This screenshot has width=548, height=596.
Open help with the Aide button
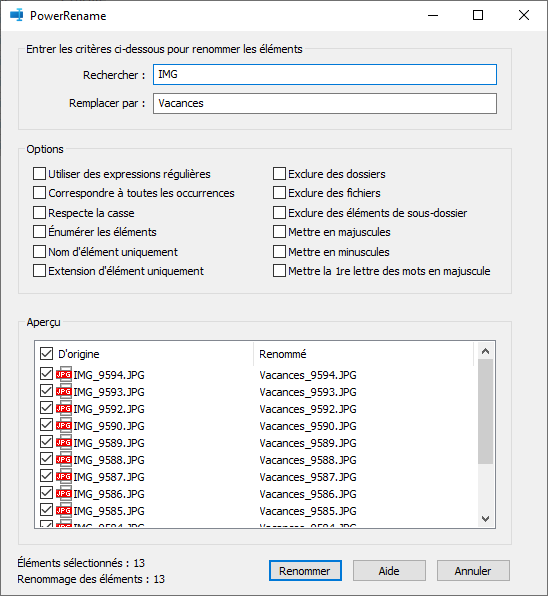389,571
